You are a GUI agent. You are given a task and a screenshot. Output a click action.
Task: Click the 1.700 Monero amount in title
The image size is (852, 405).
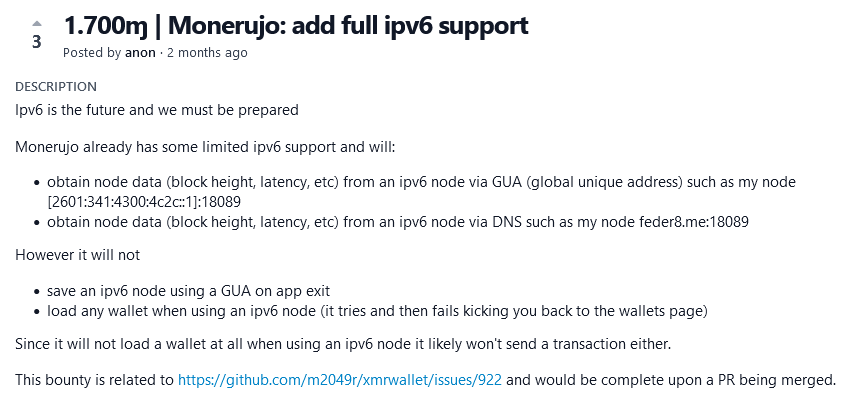pos(100,25)
